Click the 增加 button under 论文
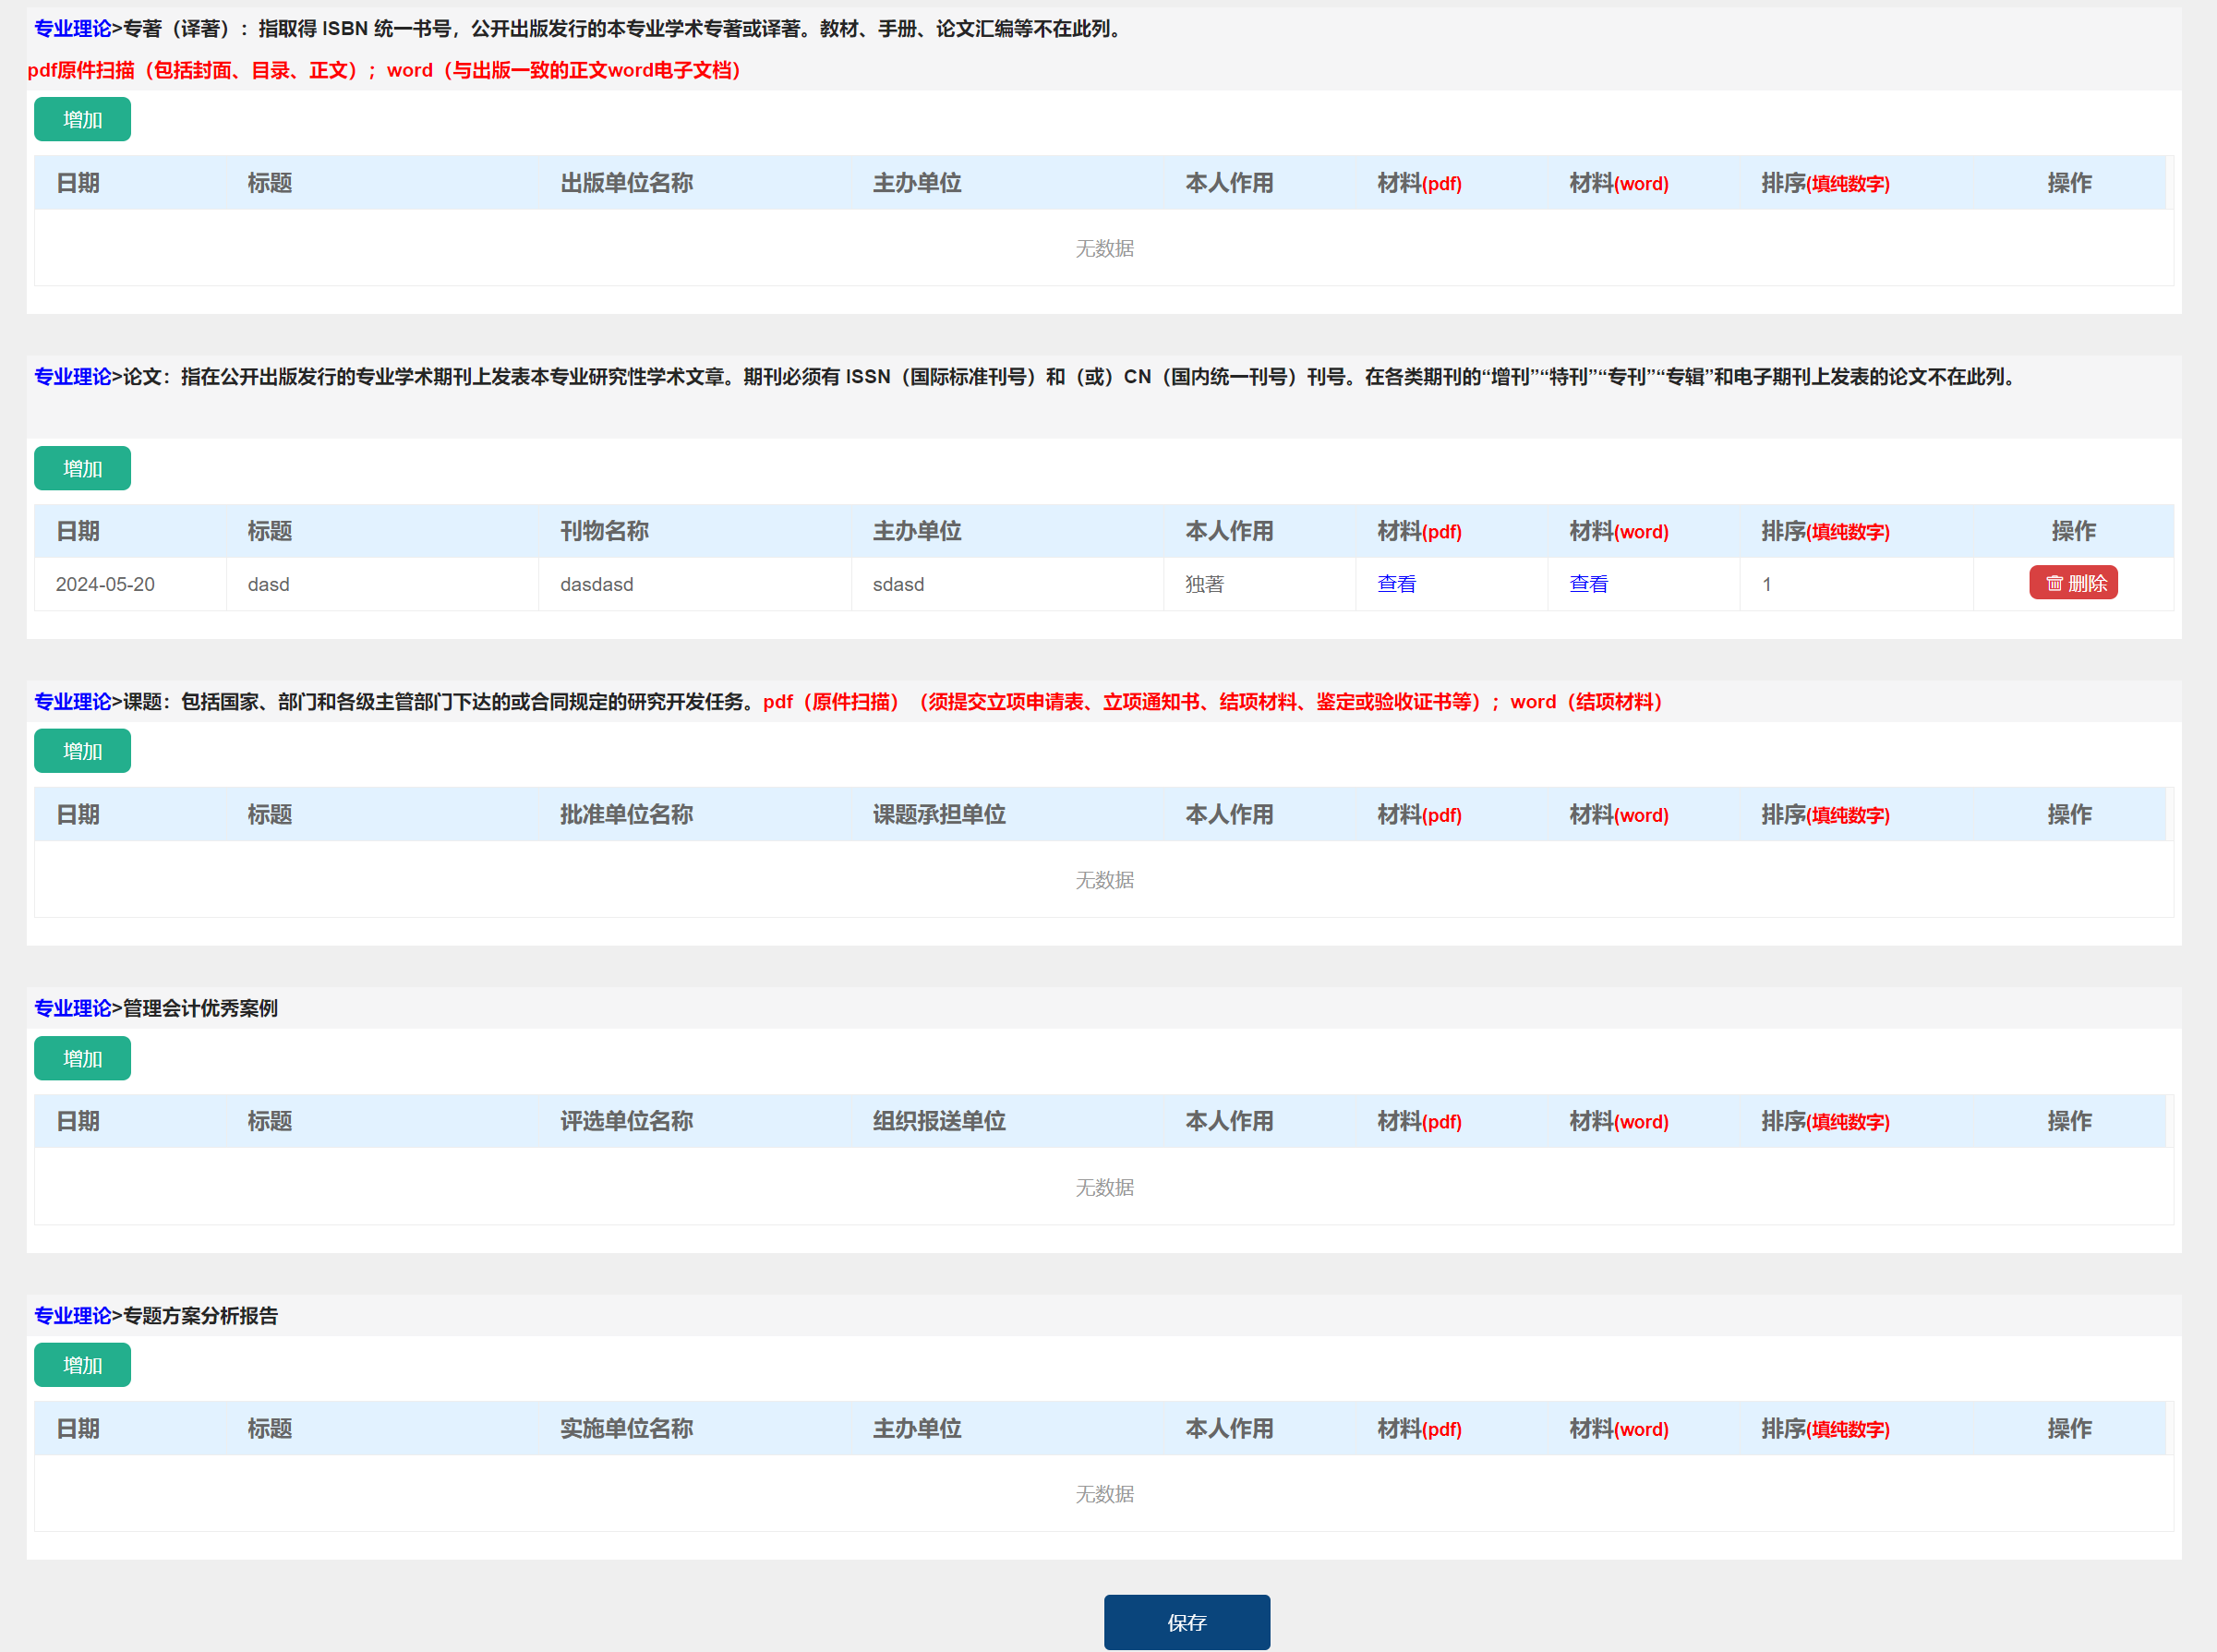This screenshot has width=2217, height=1652. coord(81,468)
